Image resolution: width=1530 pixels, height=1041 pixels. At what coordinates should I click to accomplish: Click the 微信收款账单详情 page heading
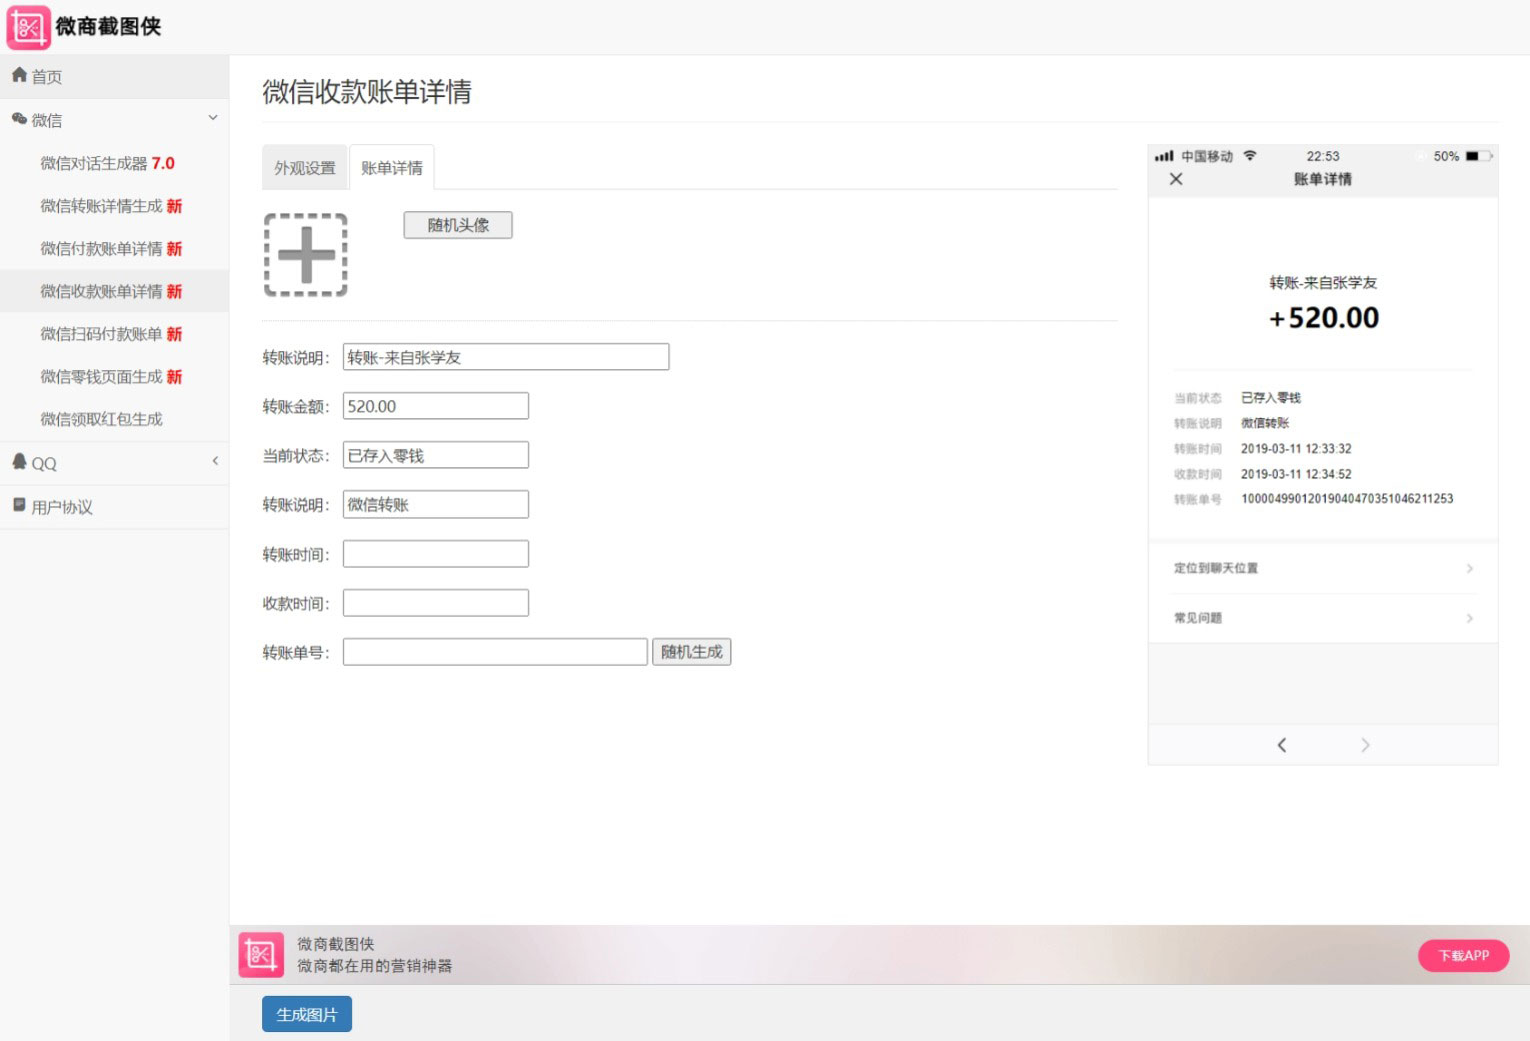pos(367,92)
